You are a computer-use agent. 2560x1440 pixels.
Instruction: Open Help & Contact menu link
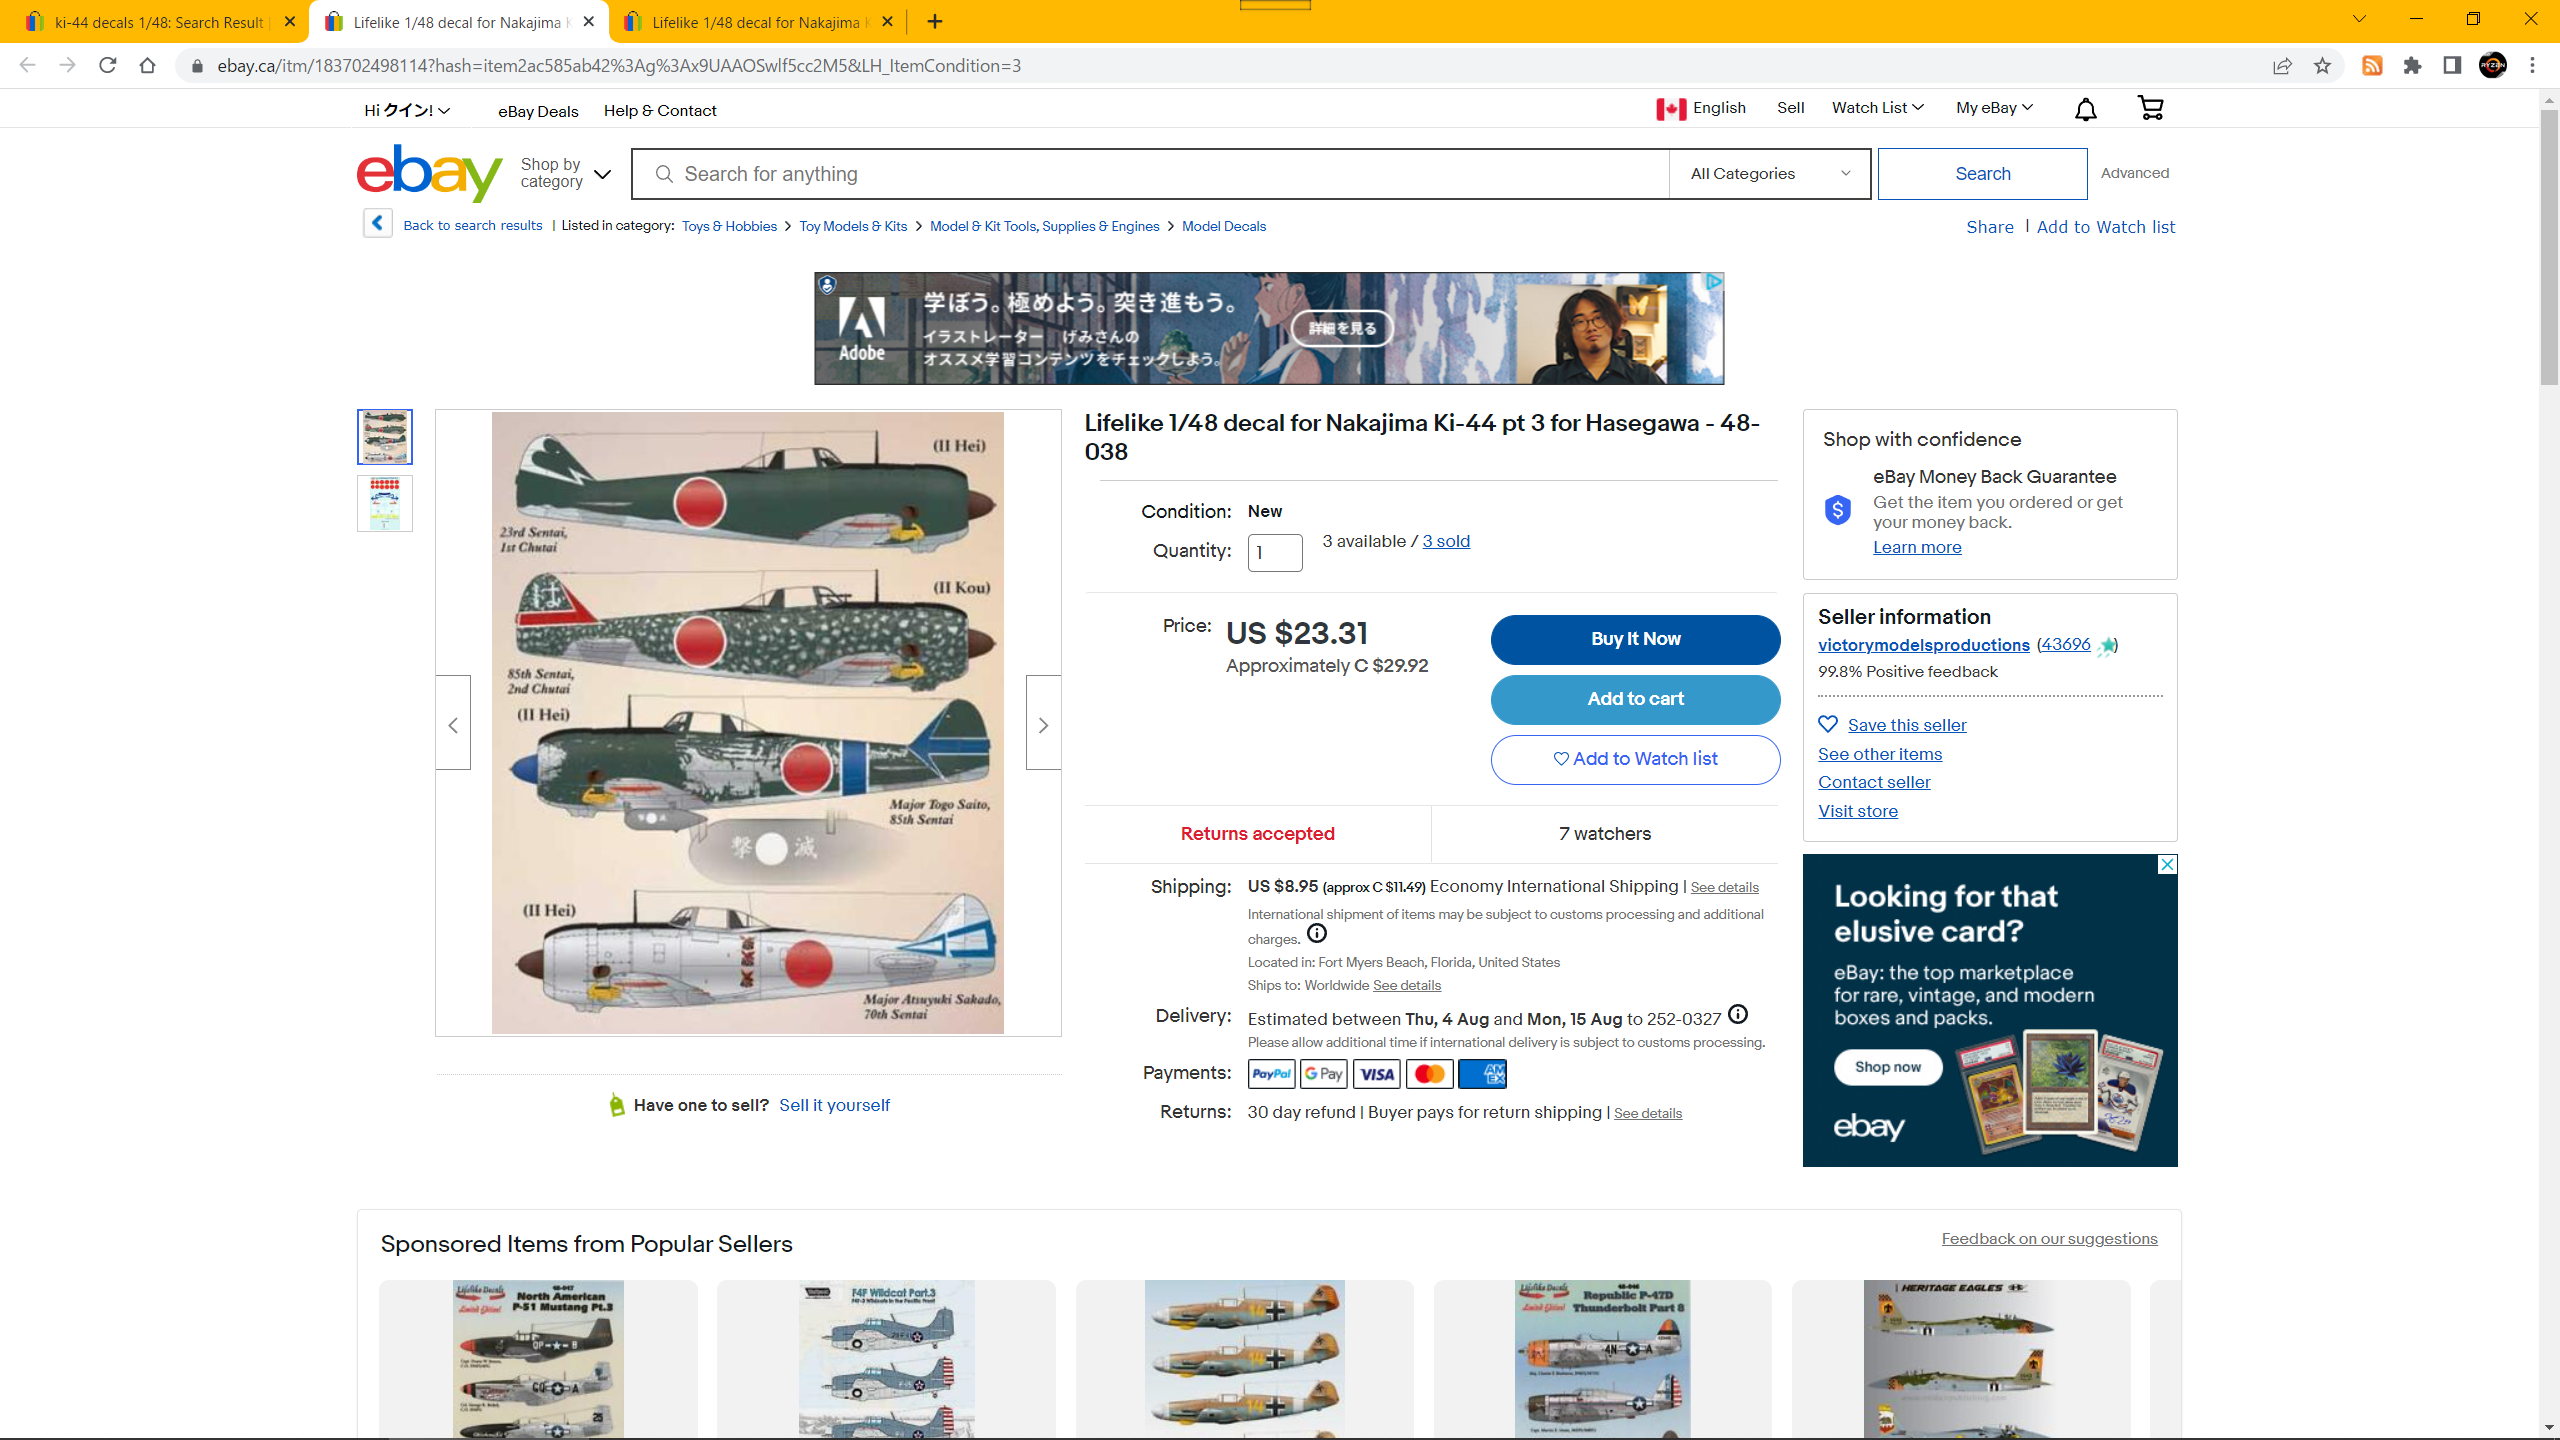[660, 111]
